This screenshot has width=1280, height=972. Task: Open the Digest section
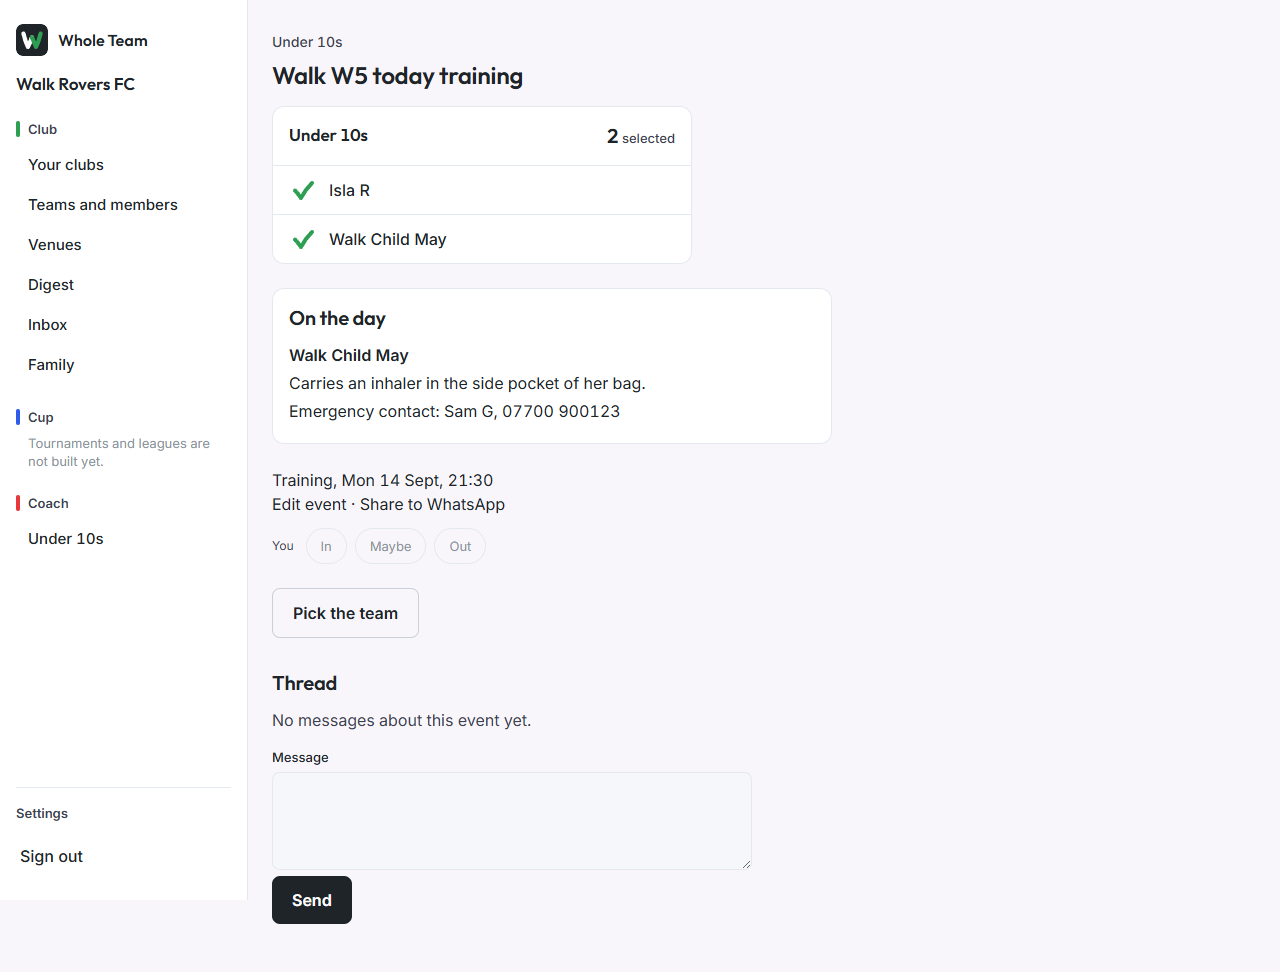[x=51, y=285]
